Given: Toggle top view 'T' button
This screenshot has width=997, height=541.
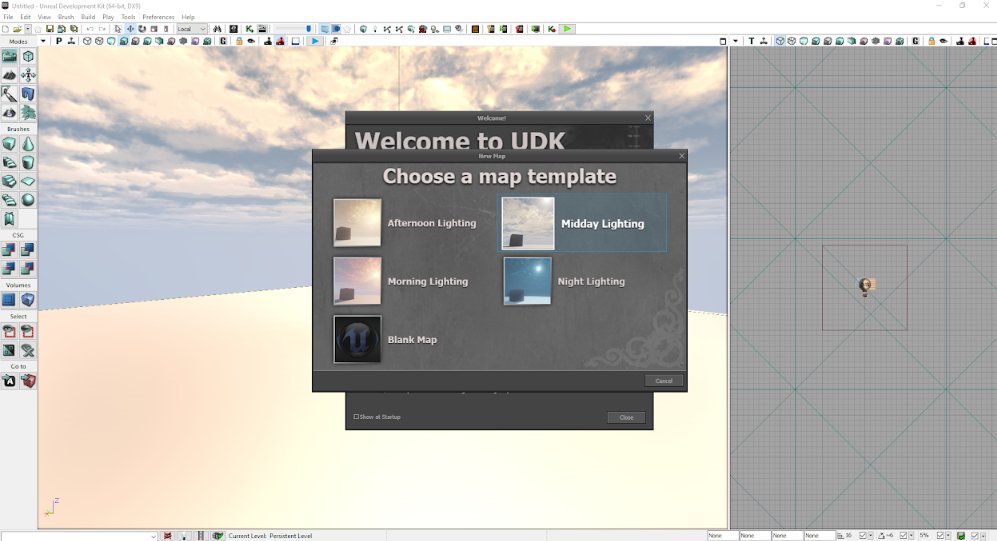Looking at the screenshot, I should [751, 41].
